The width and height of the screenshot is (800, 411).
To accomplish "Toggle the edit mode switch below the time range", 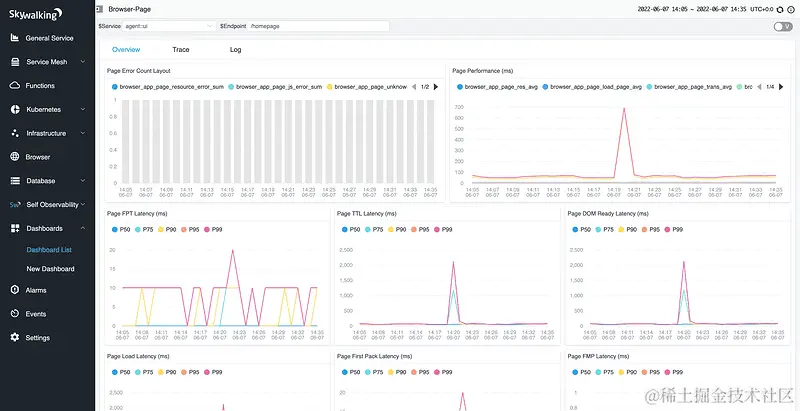I will tap(783, 27).
